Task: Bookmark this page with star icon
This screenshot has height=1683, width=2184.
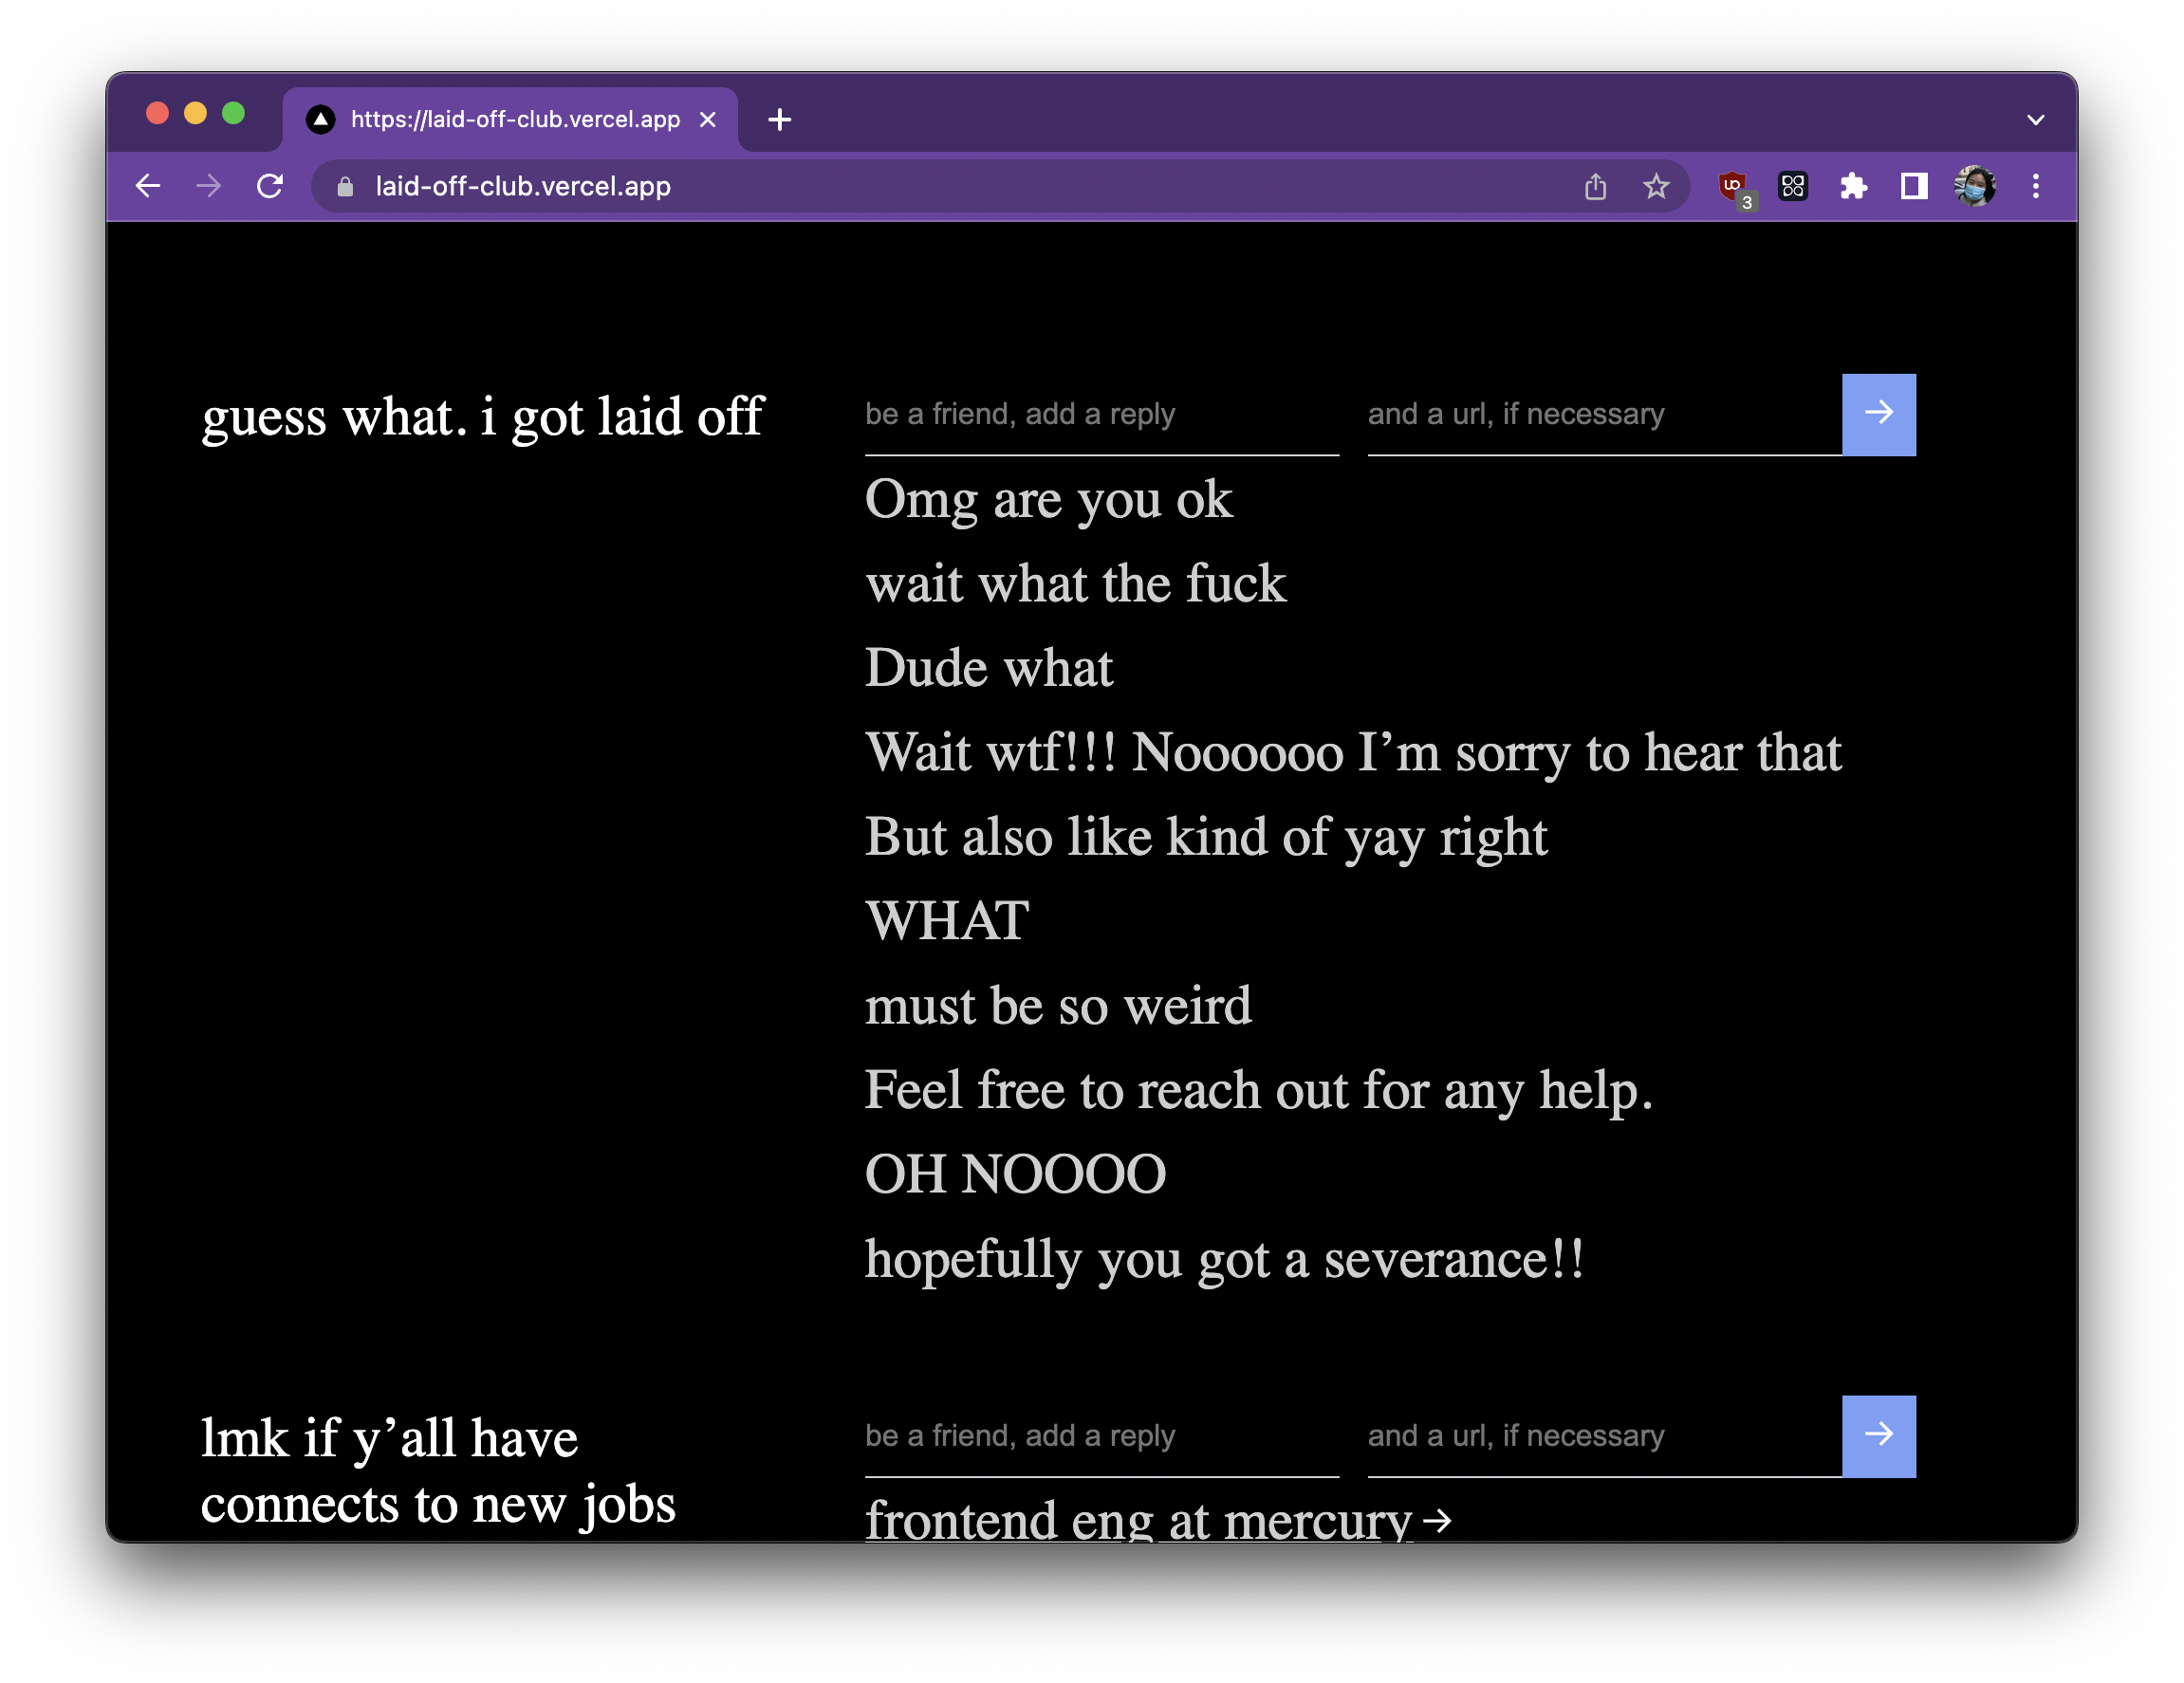Action: coord(1656,186)
